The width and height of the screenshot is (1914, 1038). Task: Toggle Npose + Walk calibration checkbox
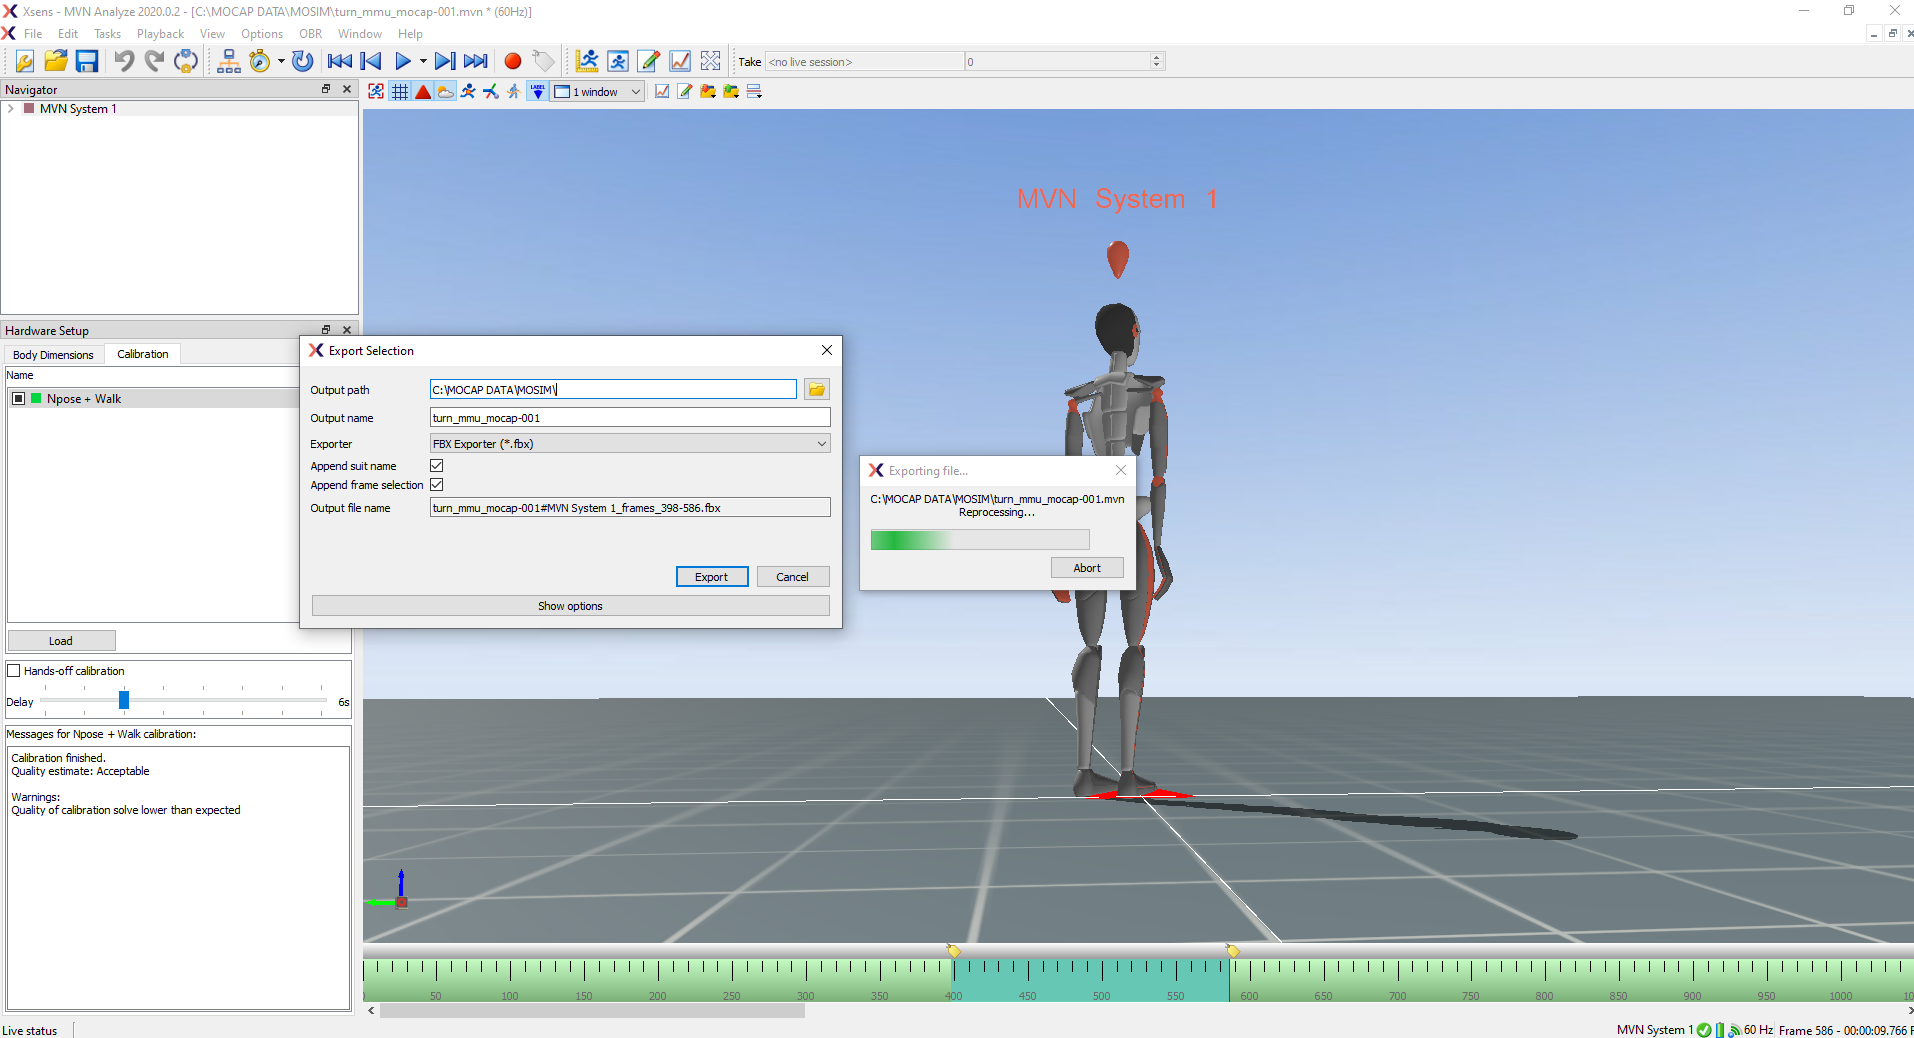(x=19, y=399)
